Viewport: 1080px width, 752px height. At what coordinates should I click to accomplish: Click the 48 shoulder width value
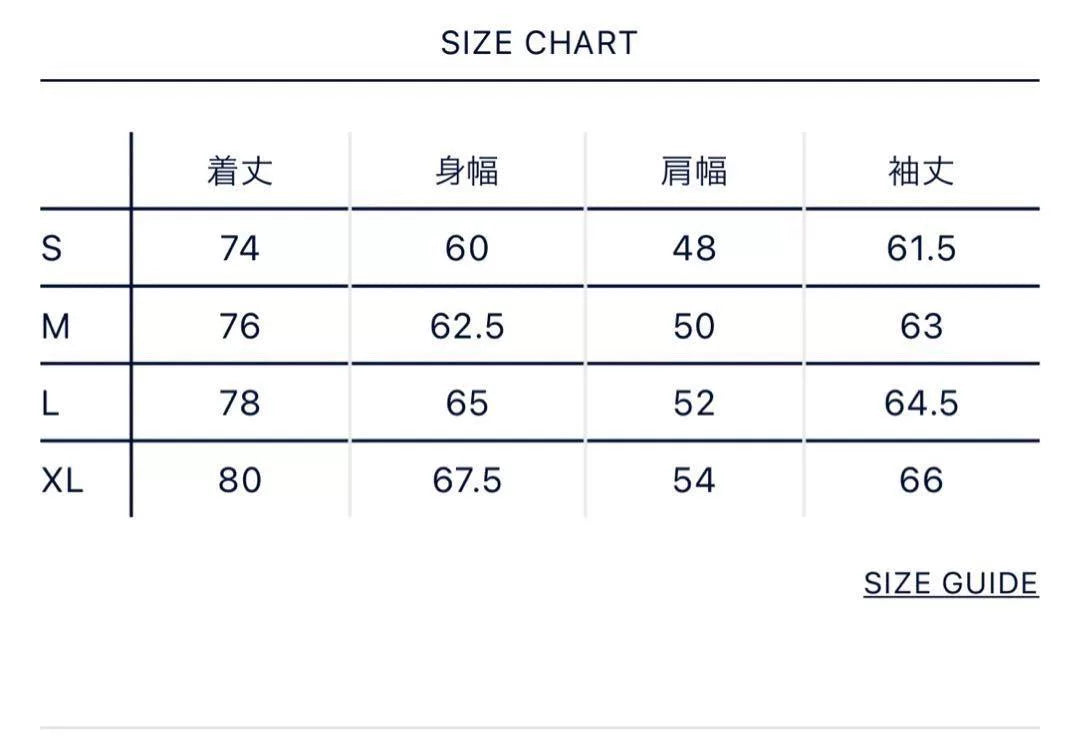tap(694, 248)
